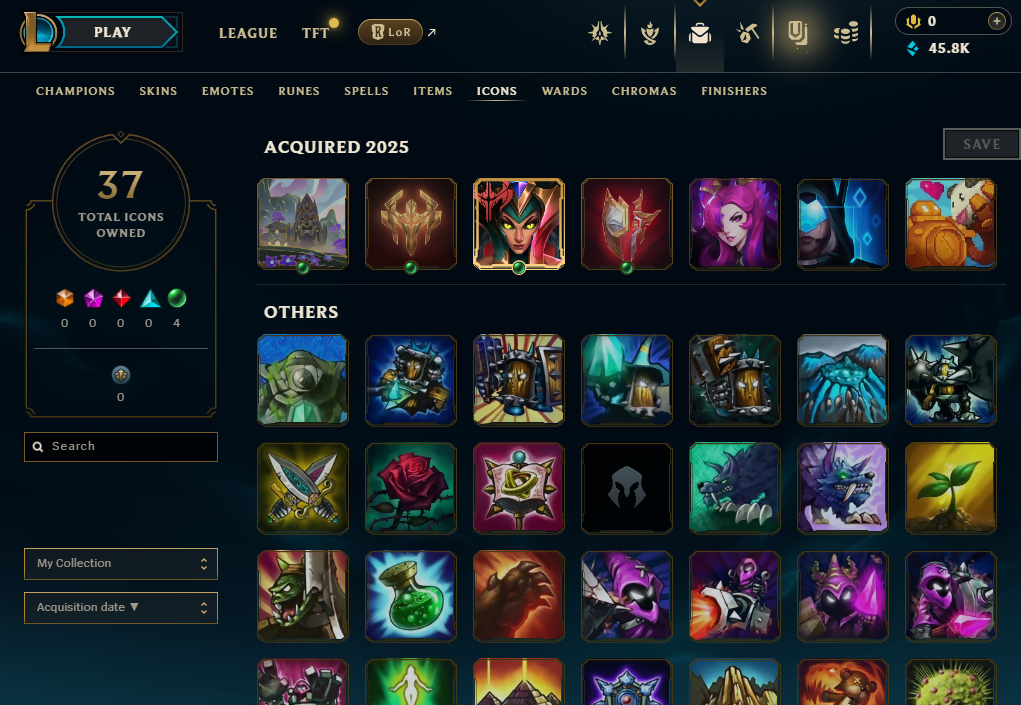Click the League client logo icon
Viewport: 1021px width, 705px height.
click(38, 31)
